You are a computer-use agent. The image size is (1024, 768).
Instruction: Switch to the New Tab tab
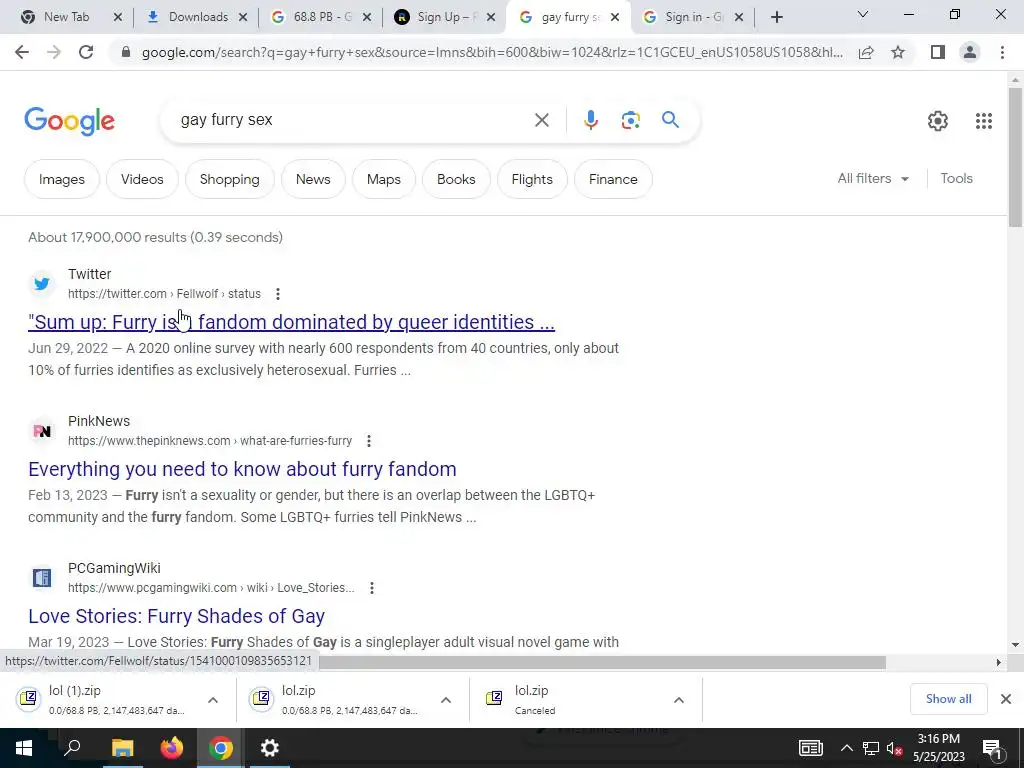pos(66,17)
